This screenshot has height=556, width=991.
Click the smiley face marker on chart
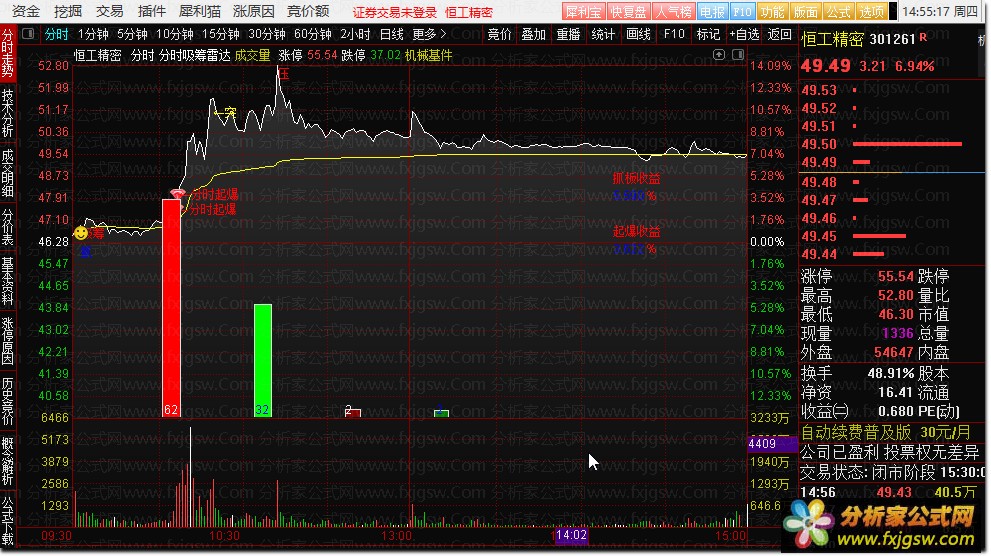point(81,233)
